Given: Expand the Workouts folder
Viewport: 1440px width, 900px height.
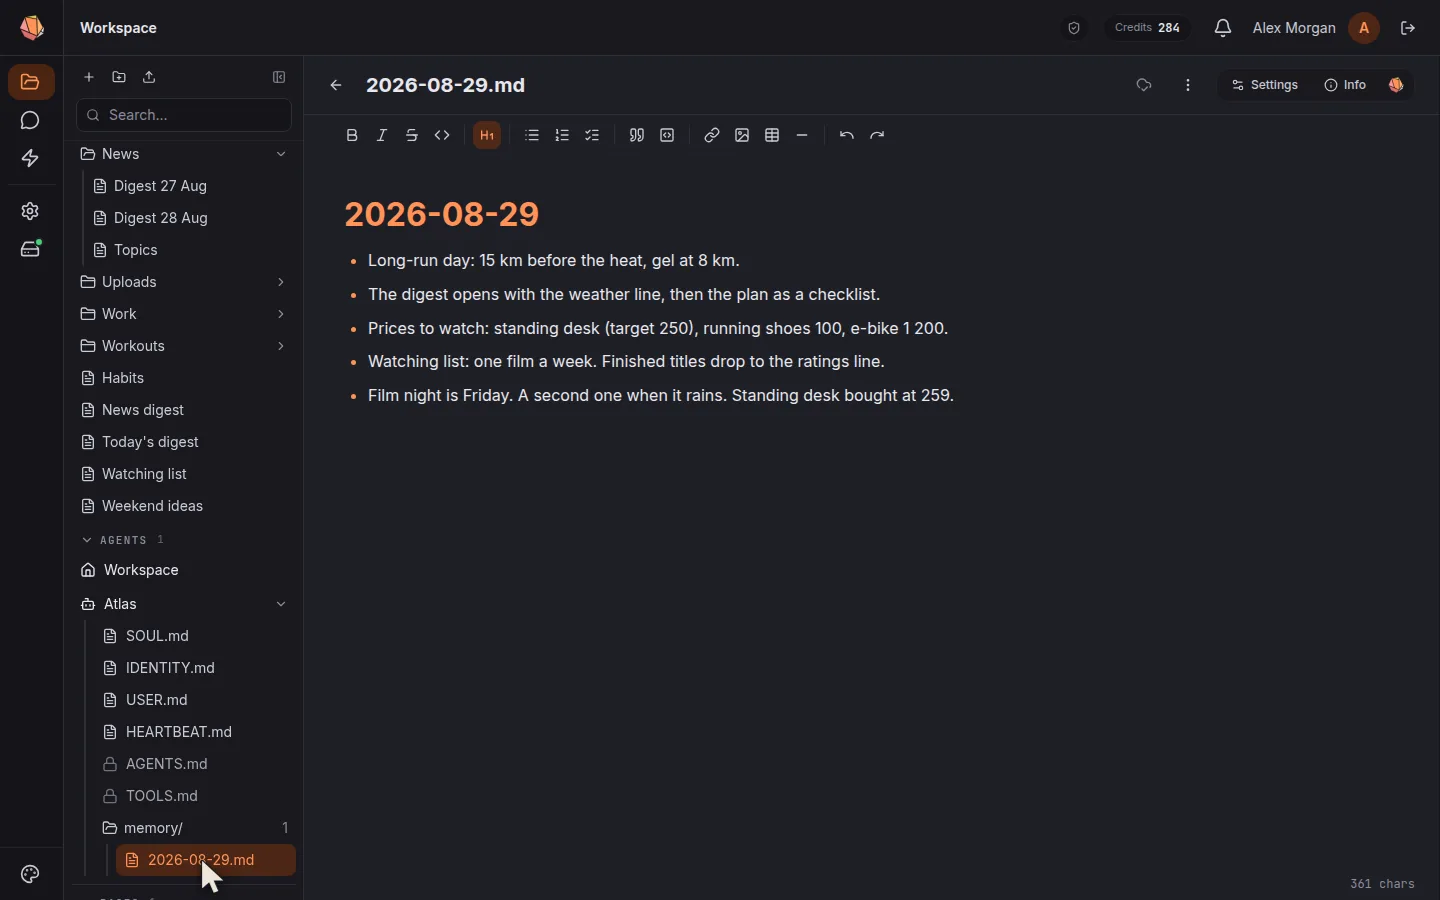Looking at the screenshot, I should click(x=281, y=346).
